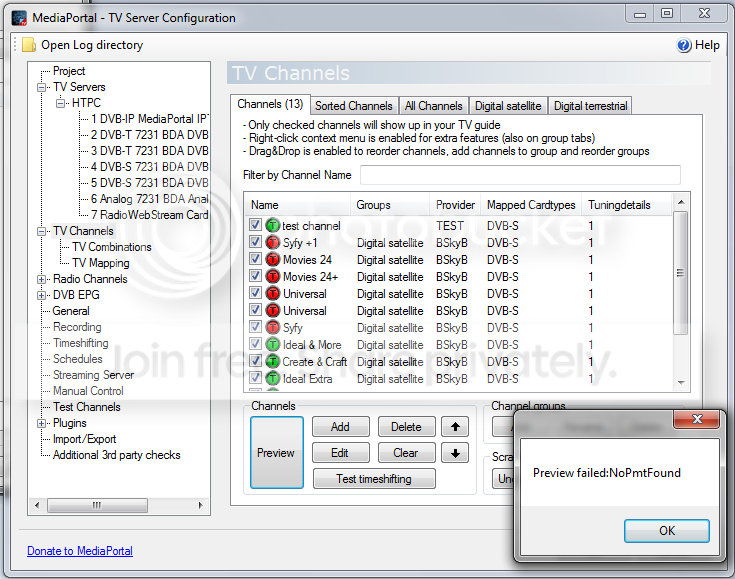Toggle the Syfy channel checkbox
The width and height of the screenshot is (735, 579).
tap(255, 327)
